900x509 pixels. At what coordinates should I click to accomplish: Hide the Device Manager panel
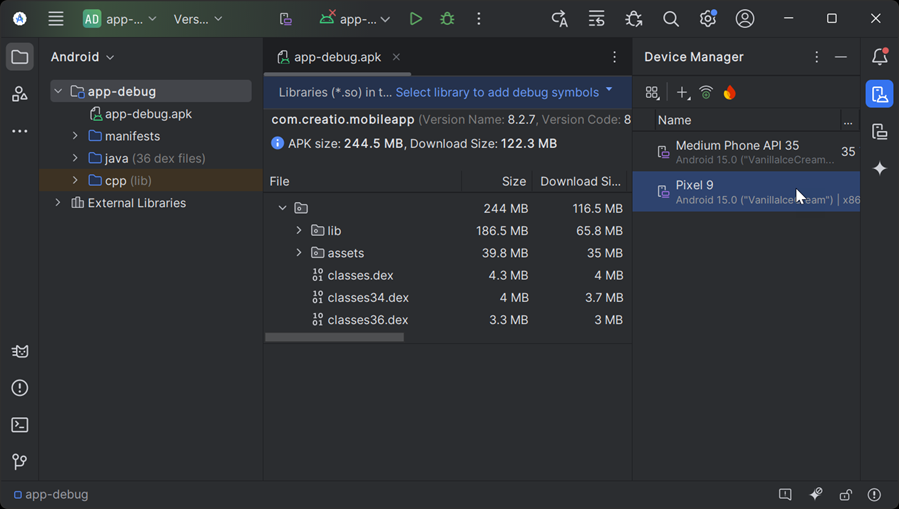(x=841, y=57)
